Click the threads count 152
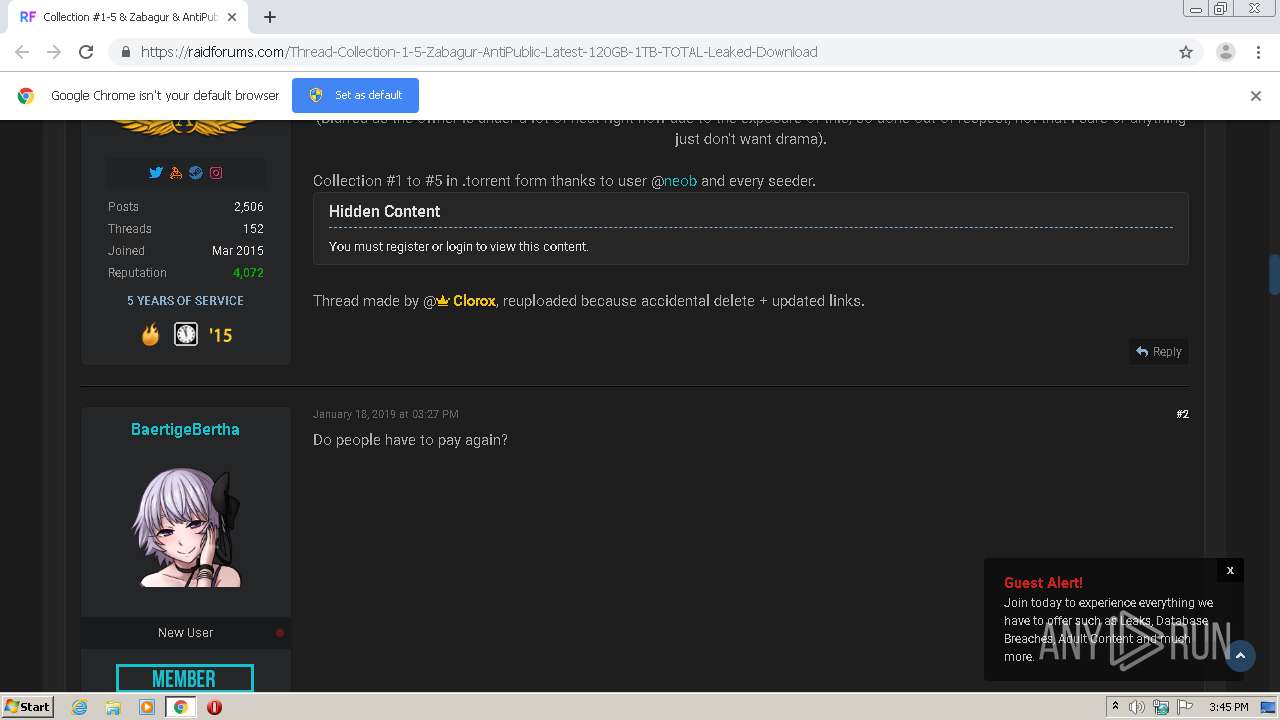1280x720 pixels. click(253, 229)
